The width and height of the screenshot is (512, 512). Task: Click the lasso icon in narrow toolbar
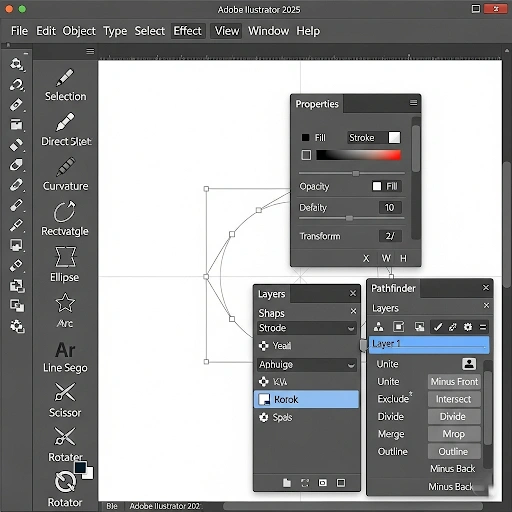pyautogui.click(x=16, y=85)
